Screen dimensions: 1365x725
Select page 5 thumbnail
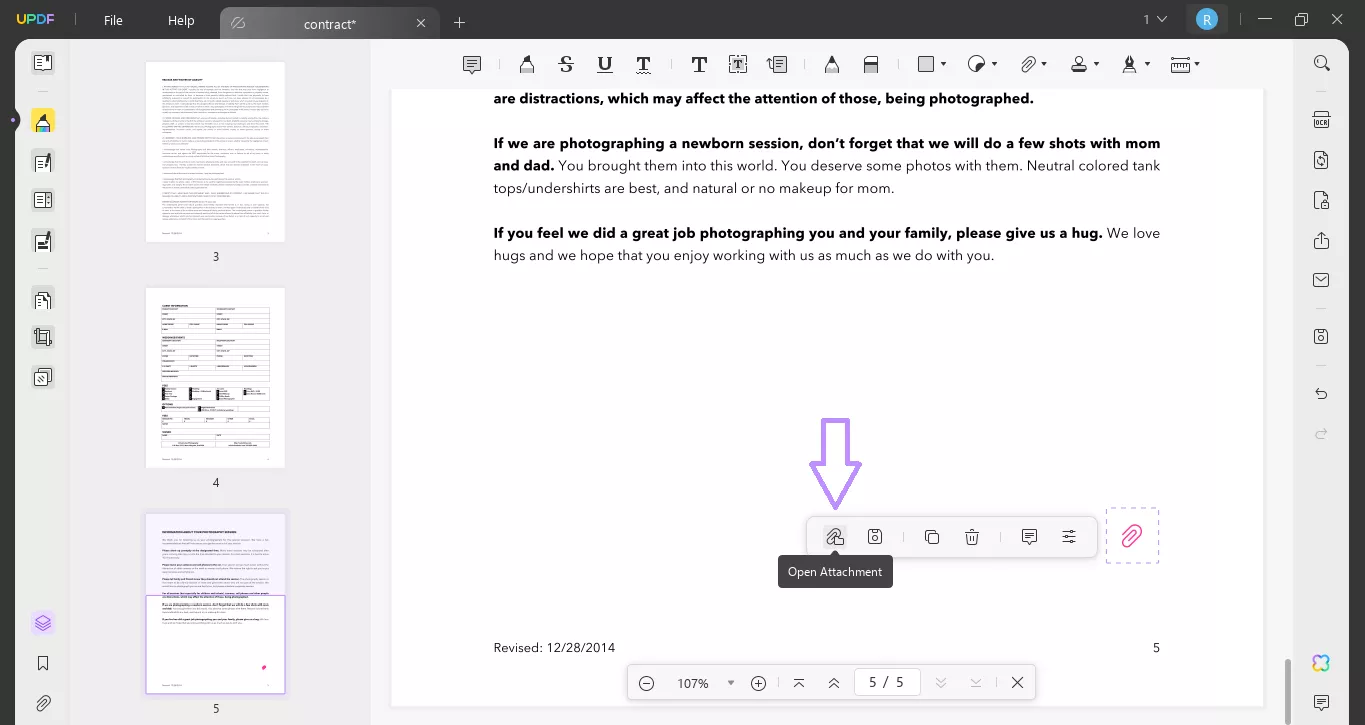215,603
